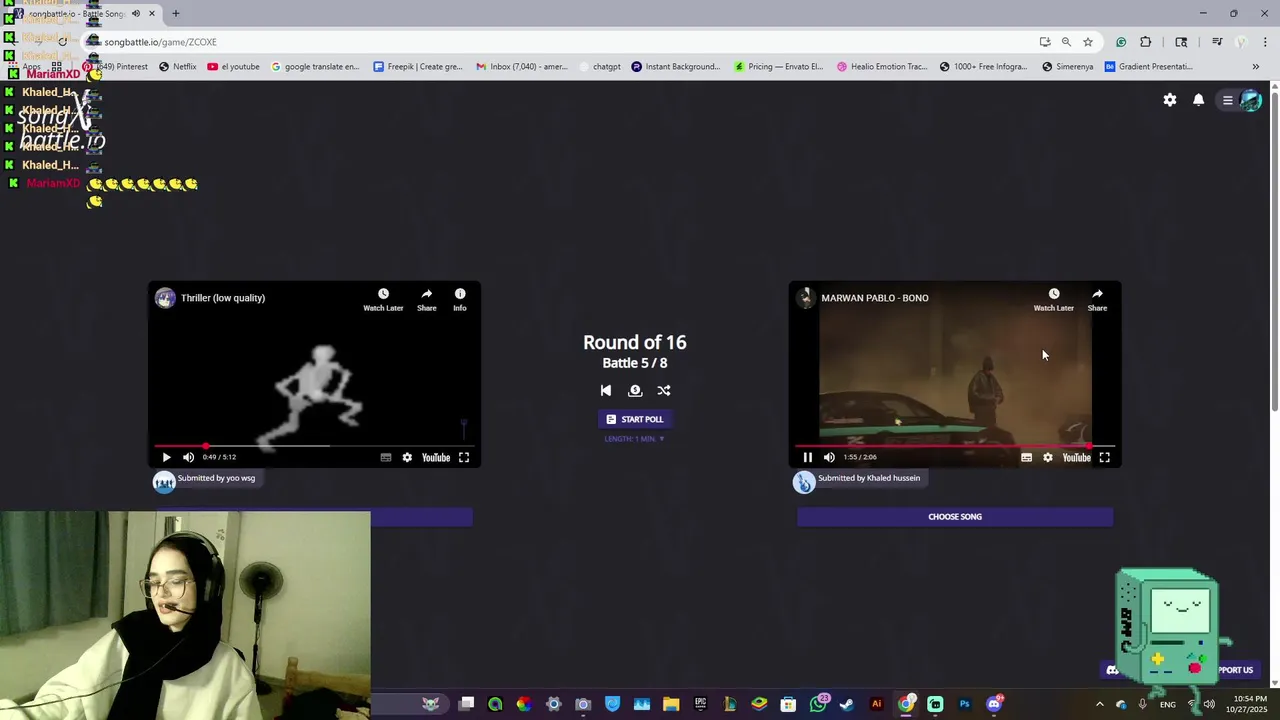Pause the MARWAN PABLO - BONO video
The width and height of the screenshot is (1280, 720).
(808, 457)
